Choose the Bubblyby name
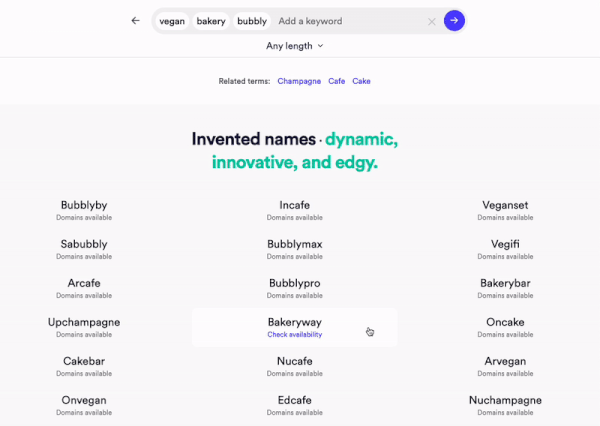600x426 pixels. coord(84,205)
